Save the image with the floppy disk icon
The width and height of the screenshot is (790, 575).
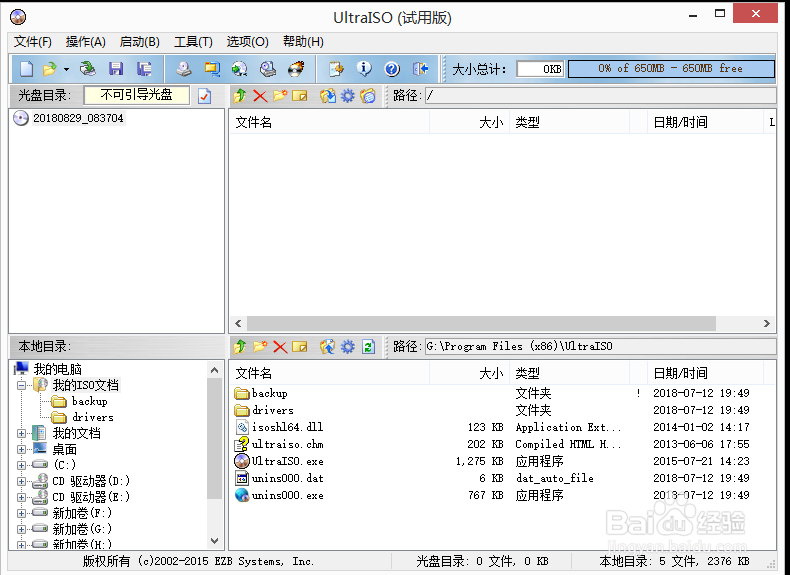click(116, 69)
